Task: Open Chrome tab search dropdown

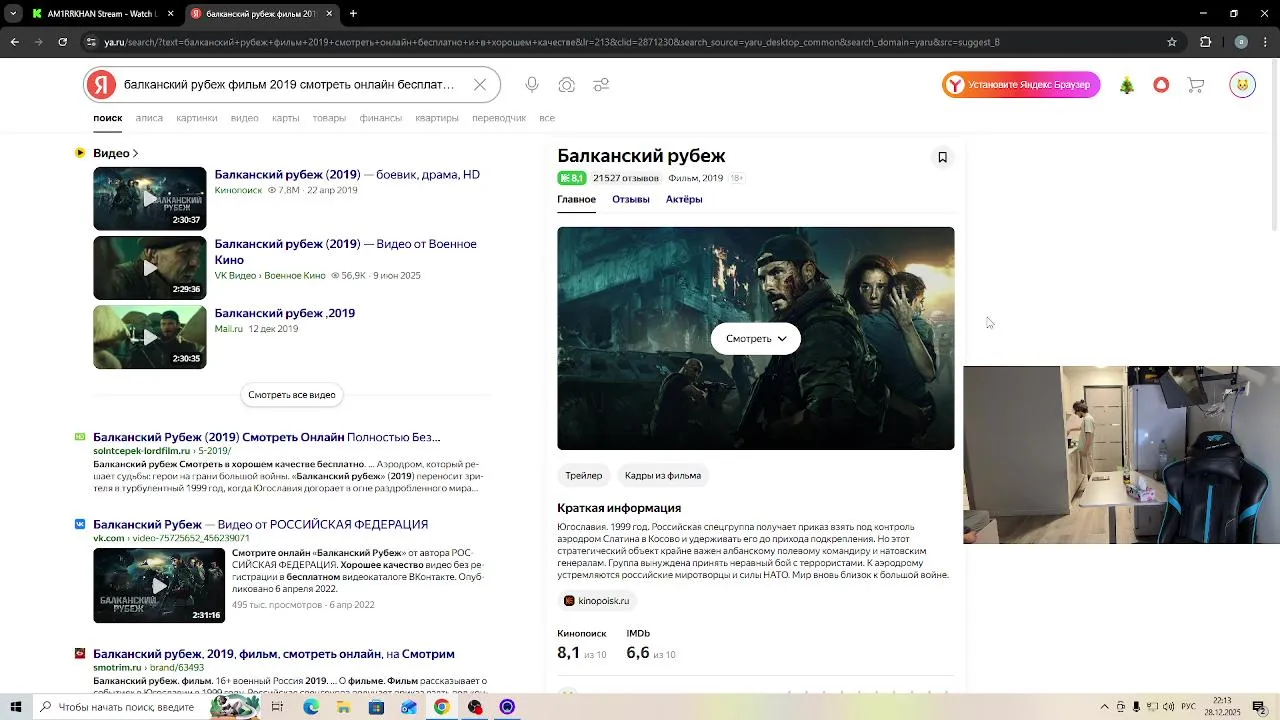Action: [x=13, y=14]
